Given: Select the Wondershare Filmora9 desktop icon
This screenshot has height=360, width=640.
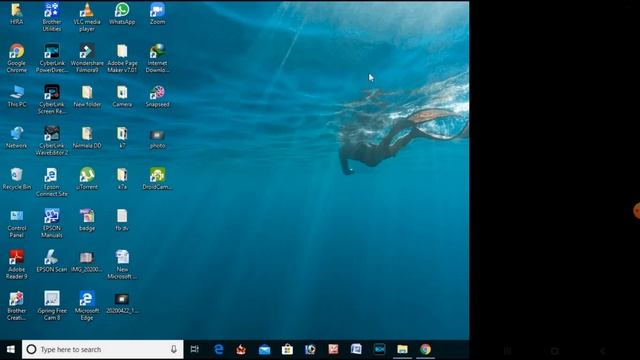Looking at the screenshot, I should pos(87,58).
